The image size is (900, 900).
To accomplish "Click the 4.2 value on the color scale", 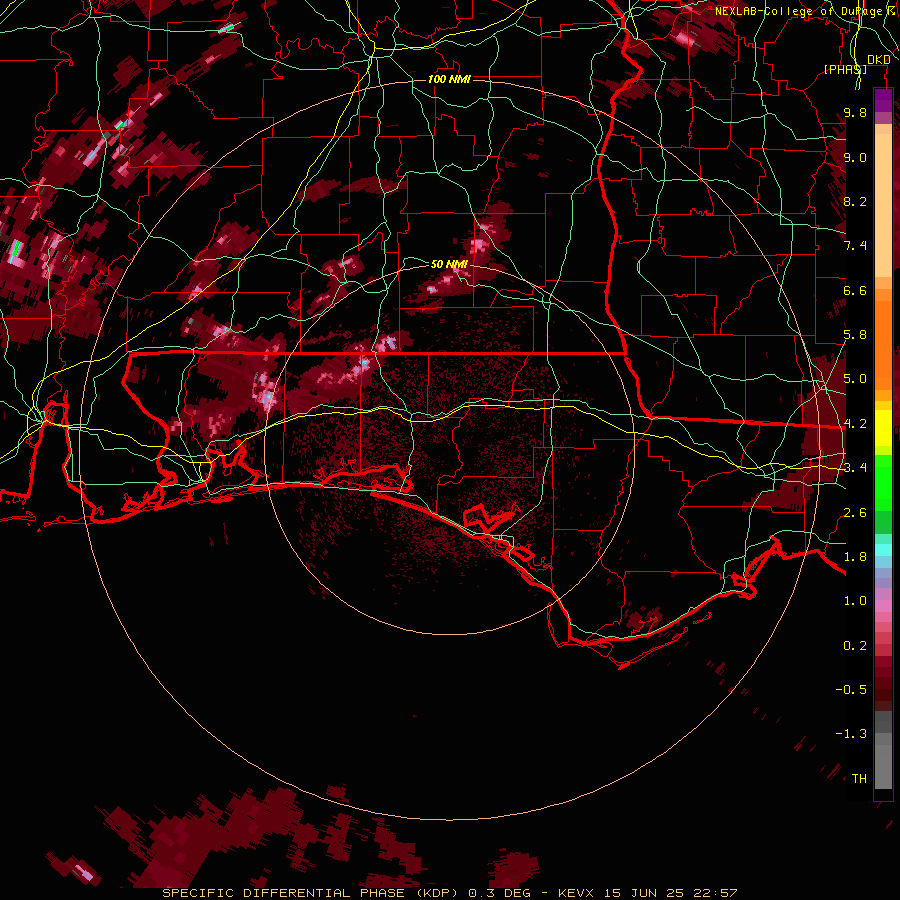I will click(855, 424).
